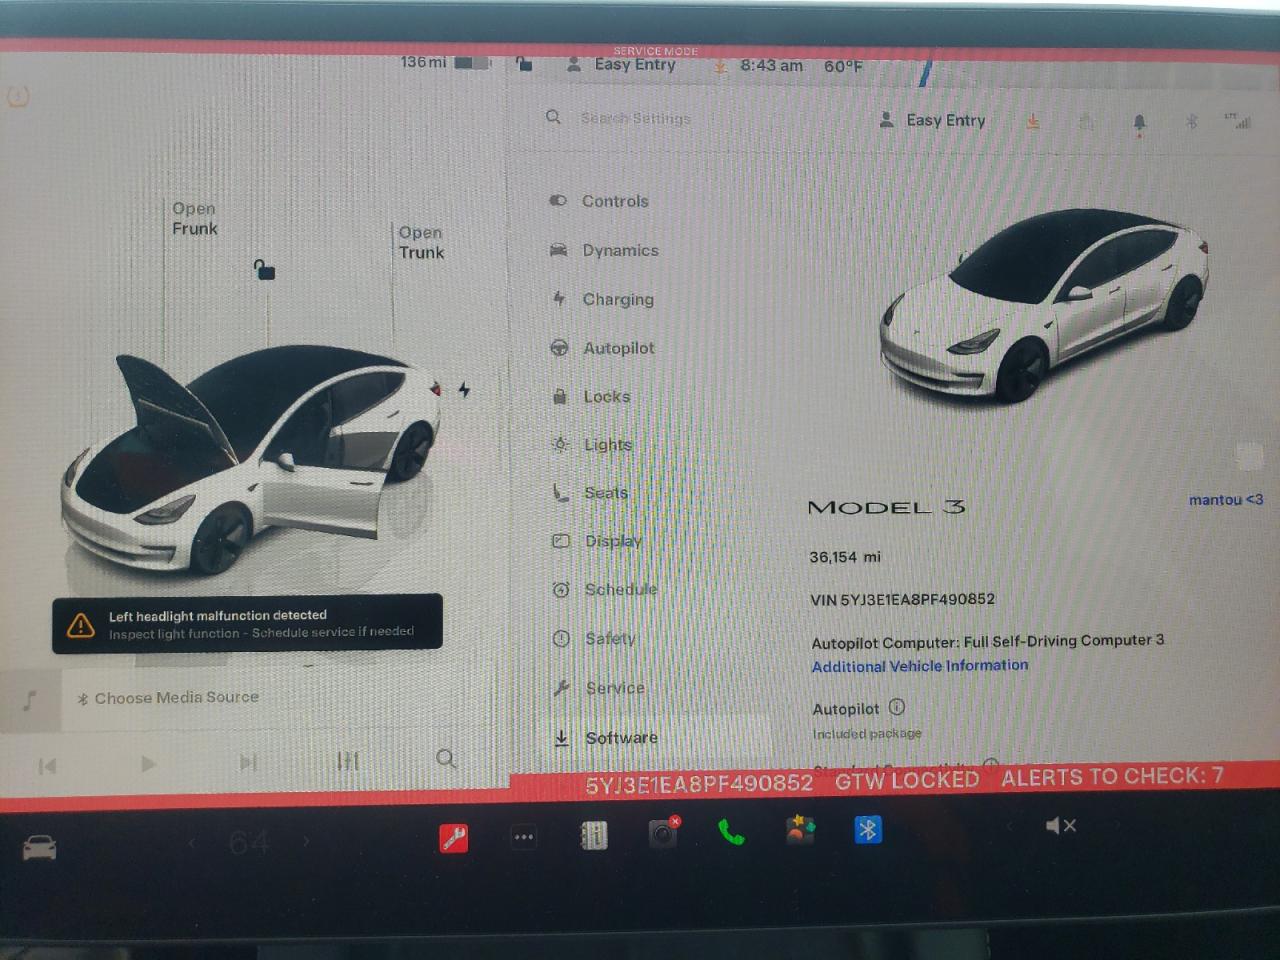The height and width of the screenshot is (960, 1280).
Task: Open the media equalizer icon
Action: [x=348, y=762]
